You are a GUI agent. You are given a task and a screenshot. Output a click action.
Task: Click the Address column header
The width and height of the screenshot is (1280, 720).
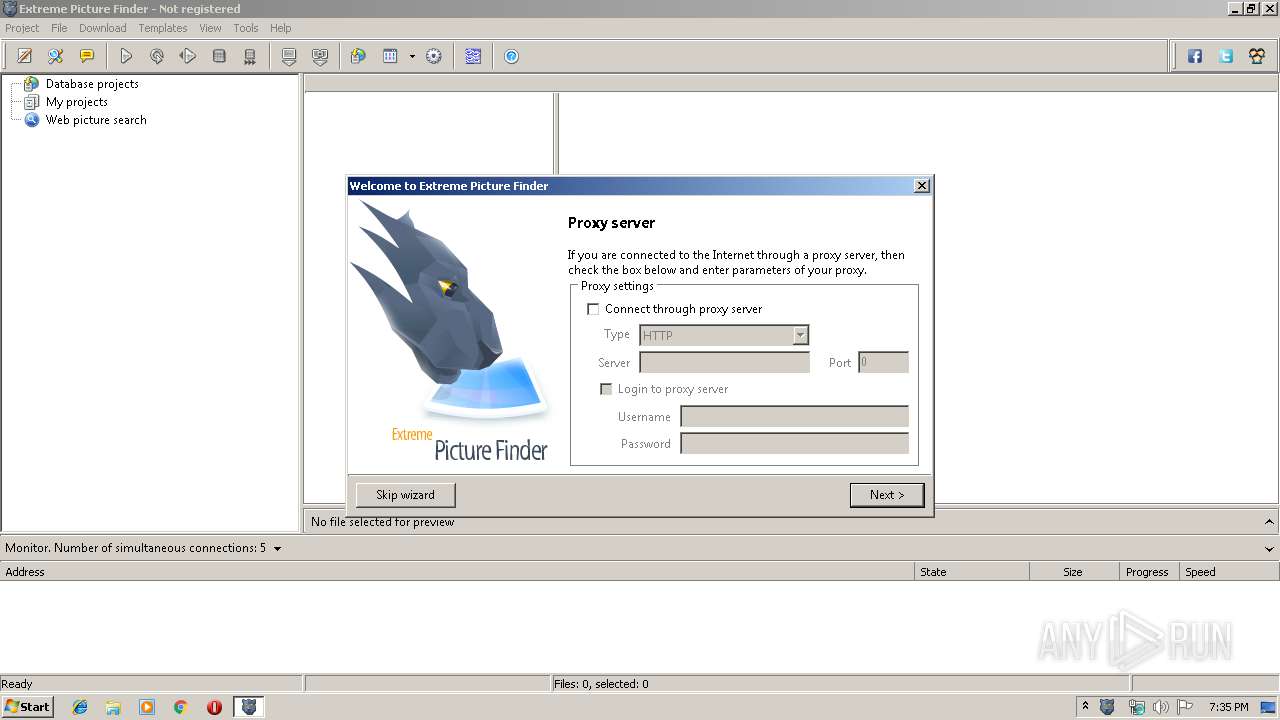[457, 572]
